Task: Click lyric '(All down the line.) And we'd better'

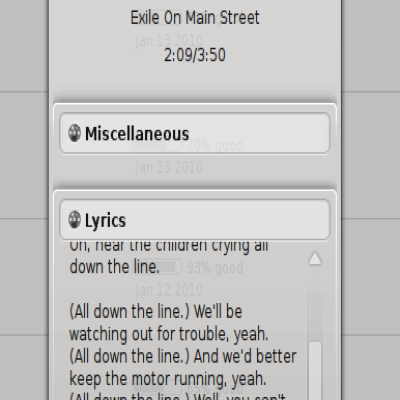Action: [x=183, y=356]
